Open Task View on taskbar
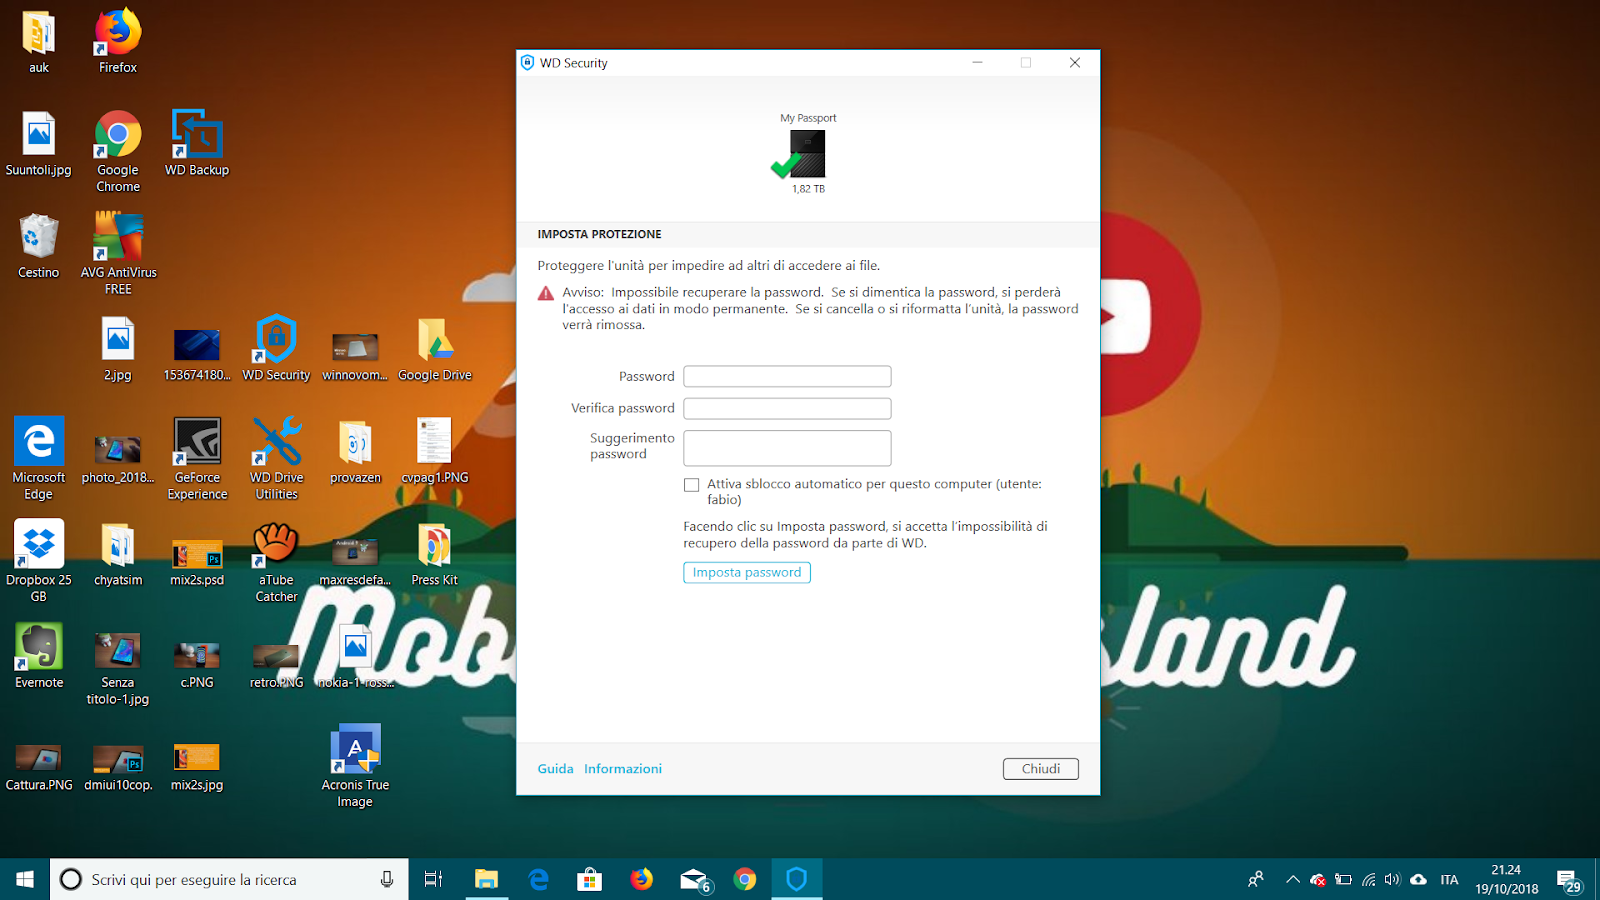 [x=433, y=879]
